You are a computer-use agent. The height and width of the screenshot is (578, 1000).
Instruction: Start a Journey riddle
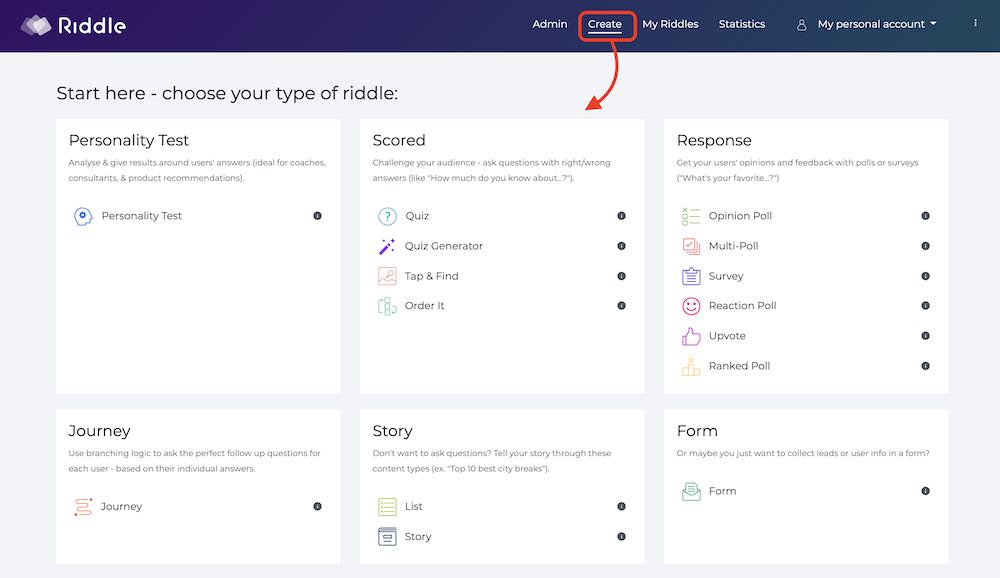coord(121,506)
